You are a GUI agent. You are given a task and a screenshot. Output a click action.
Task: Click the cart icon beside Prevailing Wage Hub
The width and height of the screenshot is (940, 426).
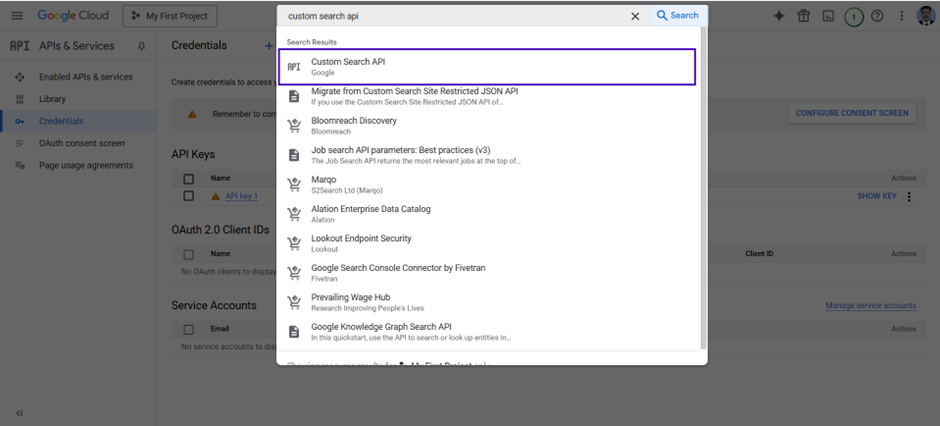(x=294, y=302)
